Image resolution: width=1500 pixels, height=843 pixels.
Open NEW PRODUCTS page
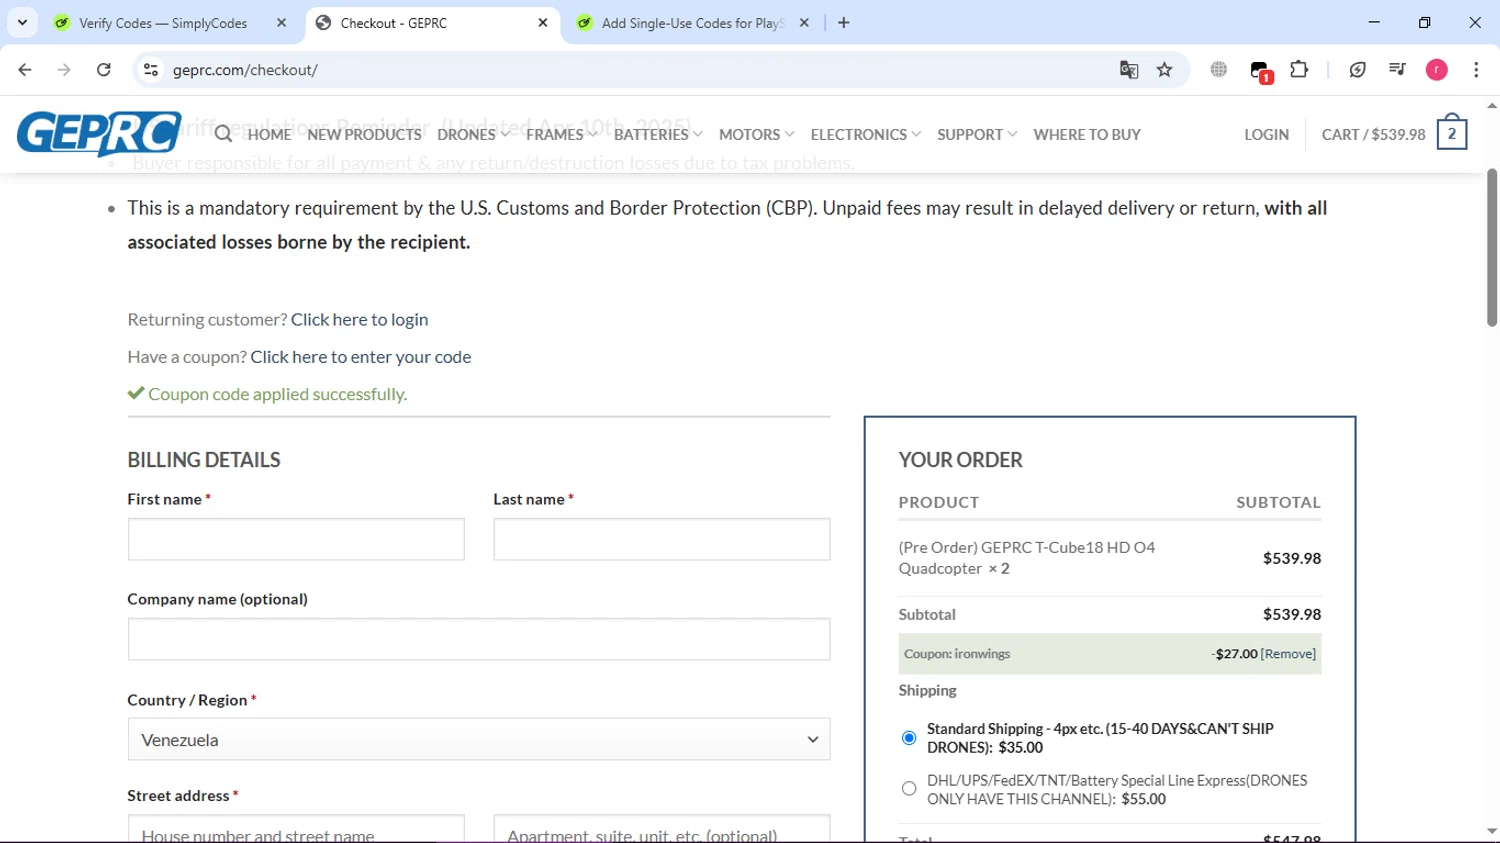tap(364, 134)
